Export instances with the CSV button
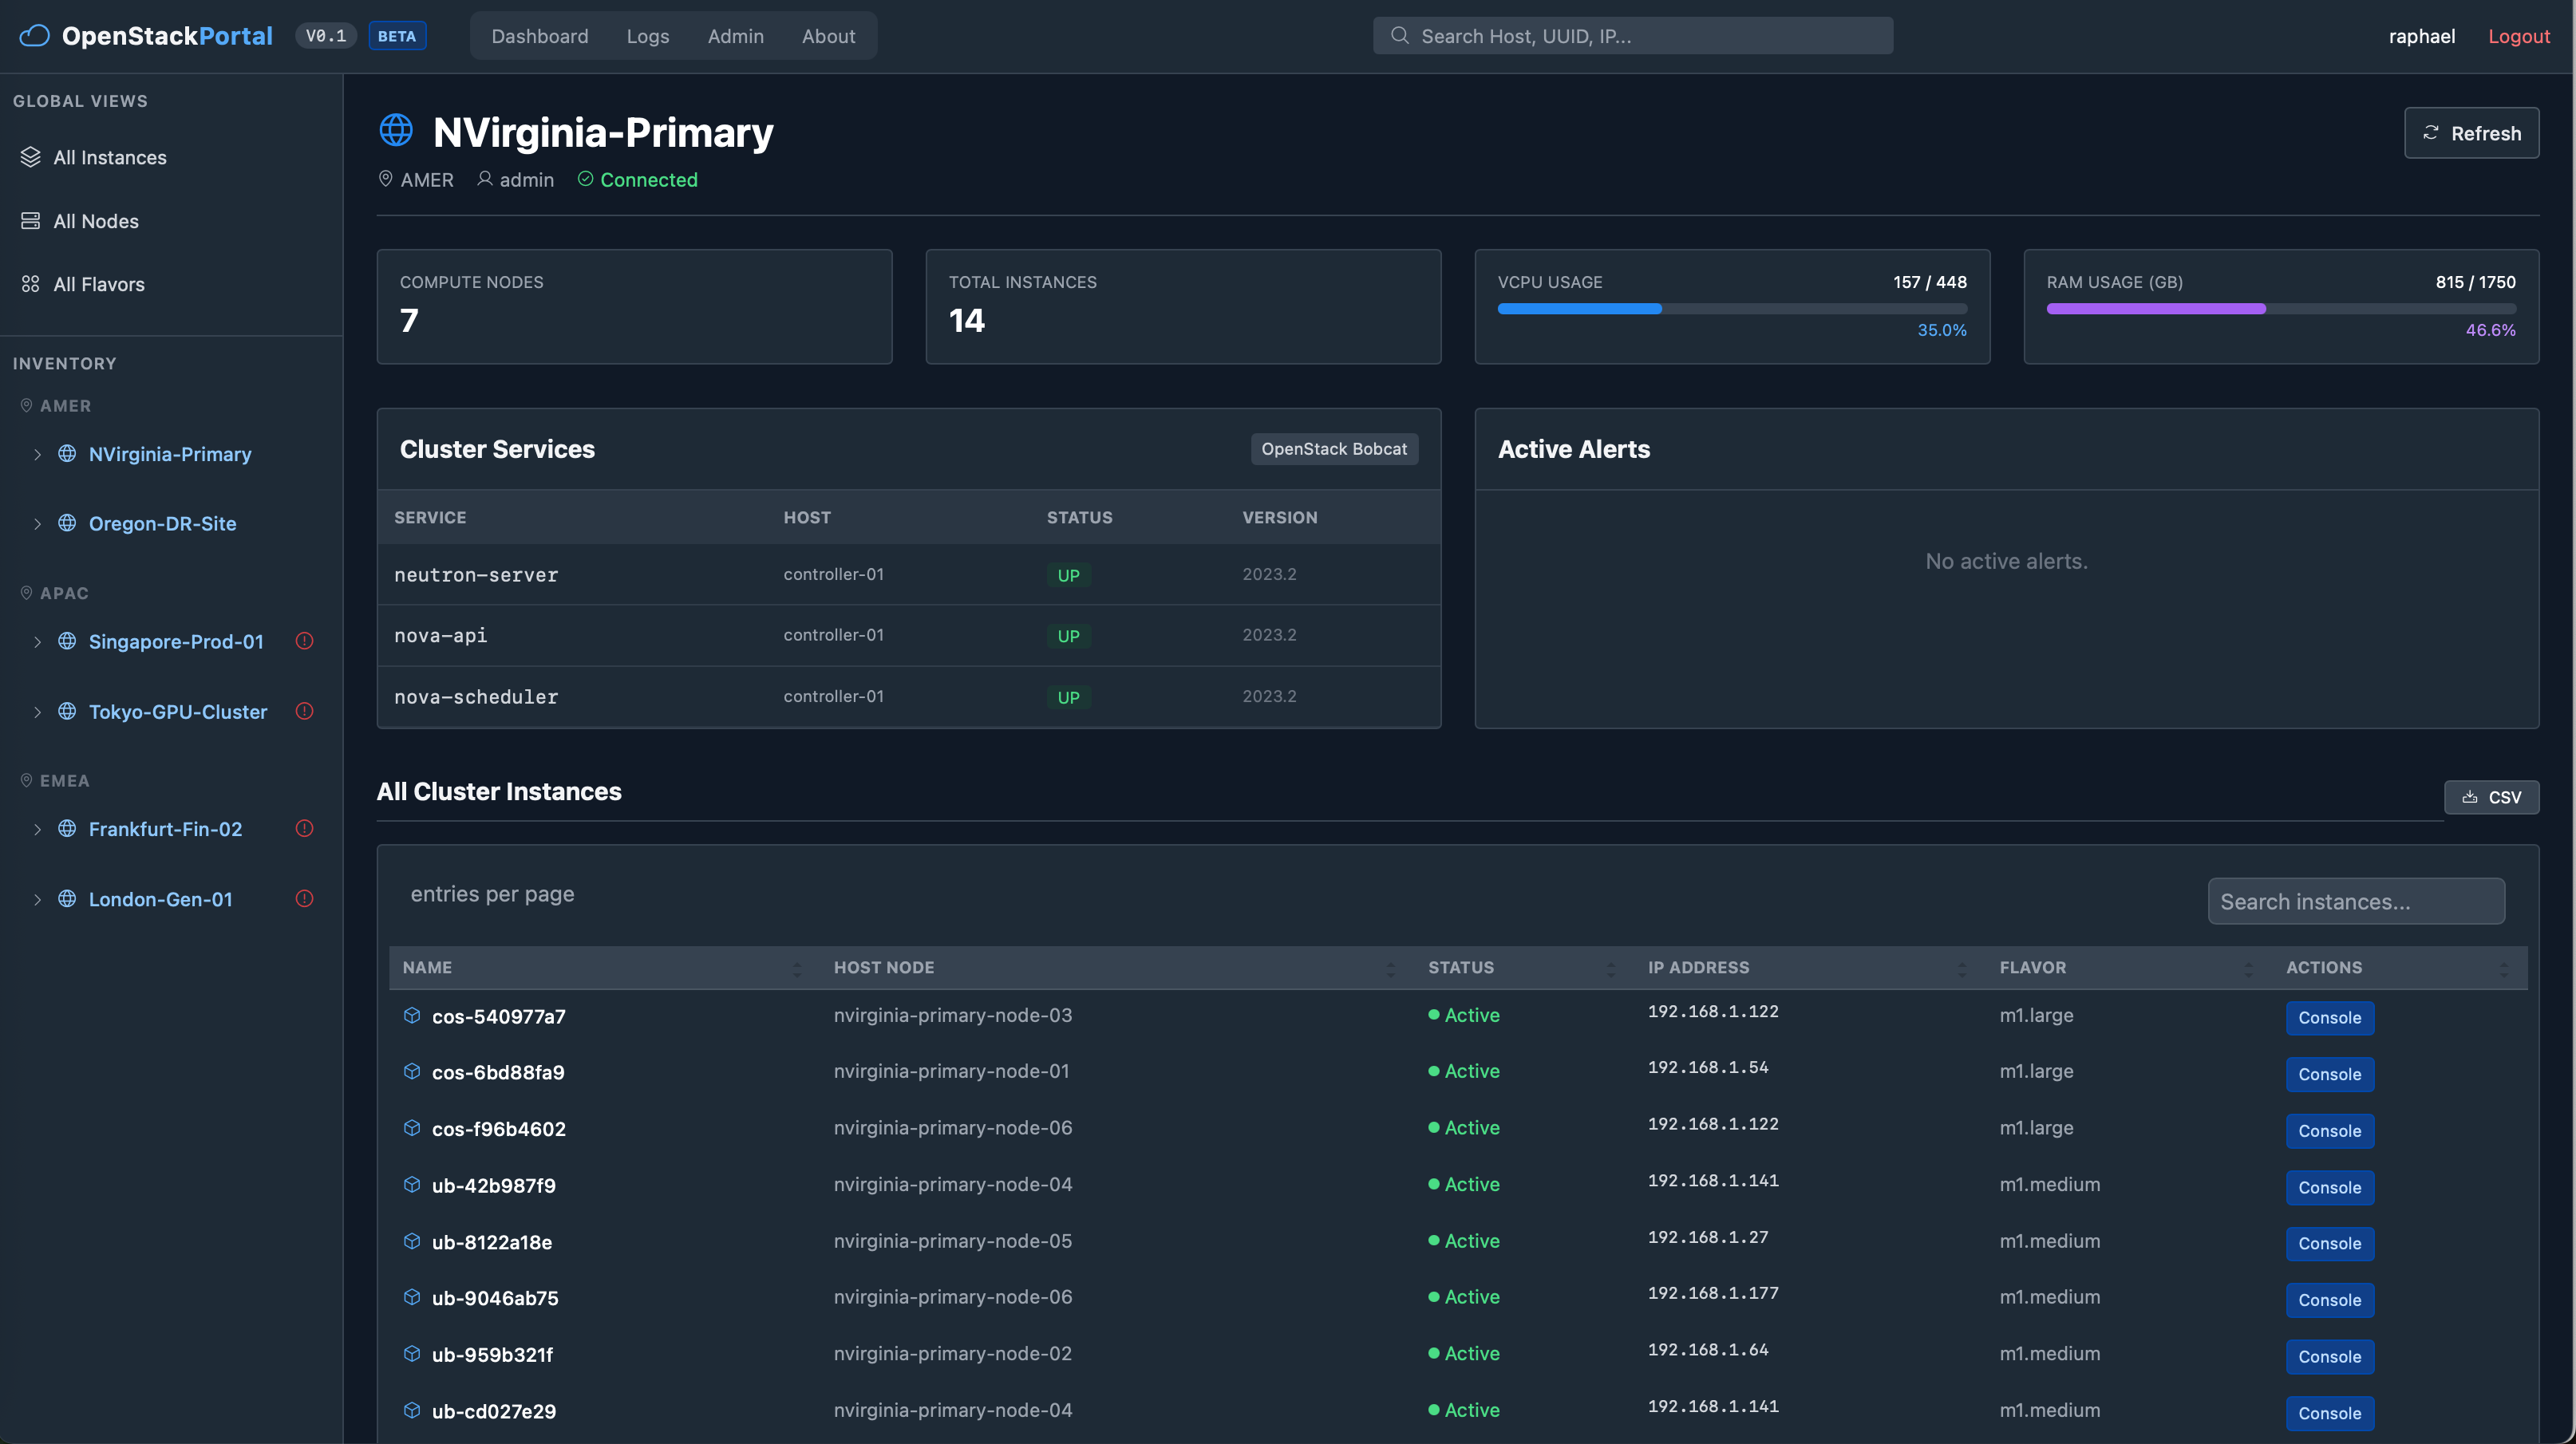2576x1444 pixels. (x=2491, y=797)
